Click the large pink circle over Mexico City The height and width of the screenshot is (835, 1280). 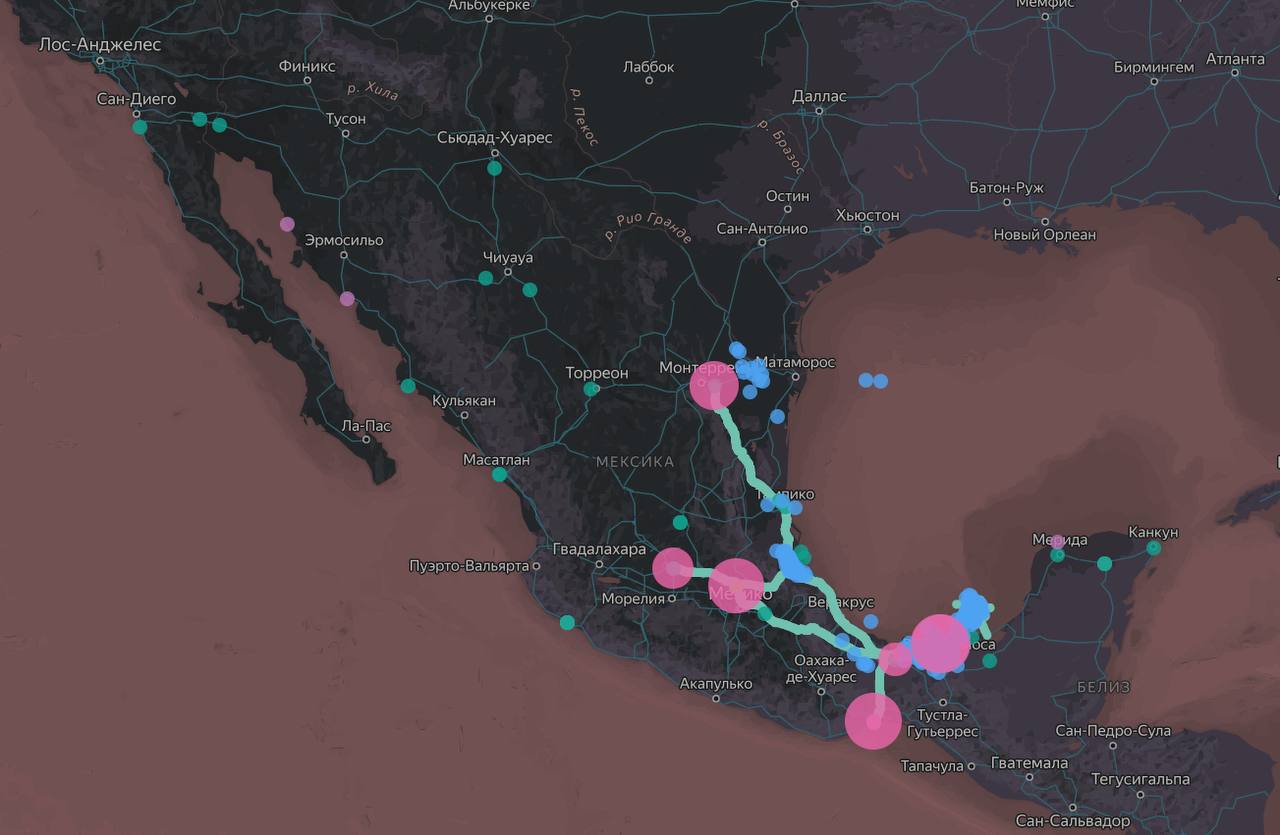click(x=736, y=586)
